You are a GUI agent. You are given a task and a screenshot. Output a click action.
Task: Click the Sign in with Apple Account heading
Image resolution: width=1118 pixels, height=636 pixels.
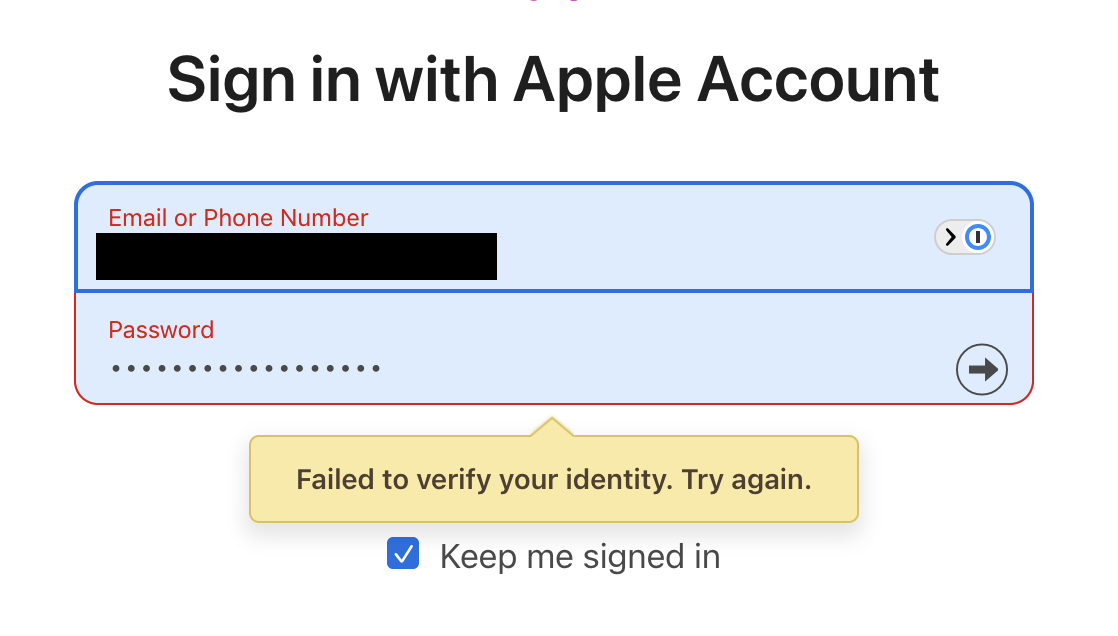pos(553,80)
